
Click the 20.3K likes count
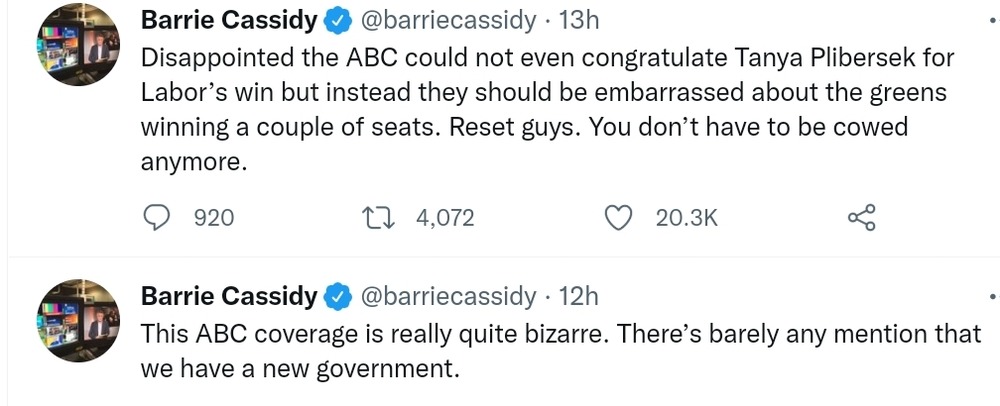coord(687,217)
